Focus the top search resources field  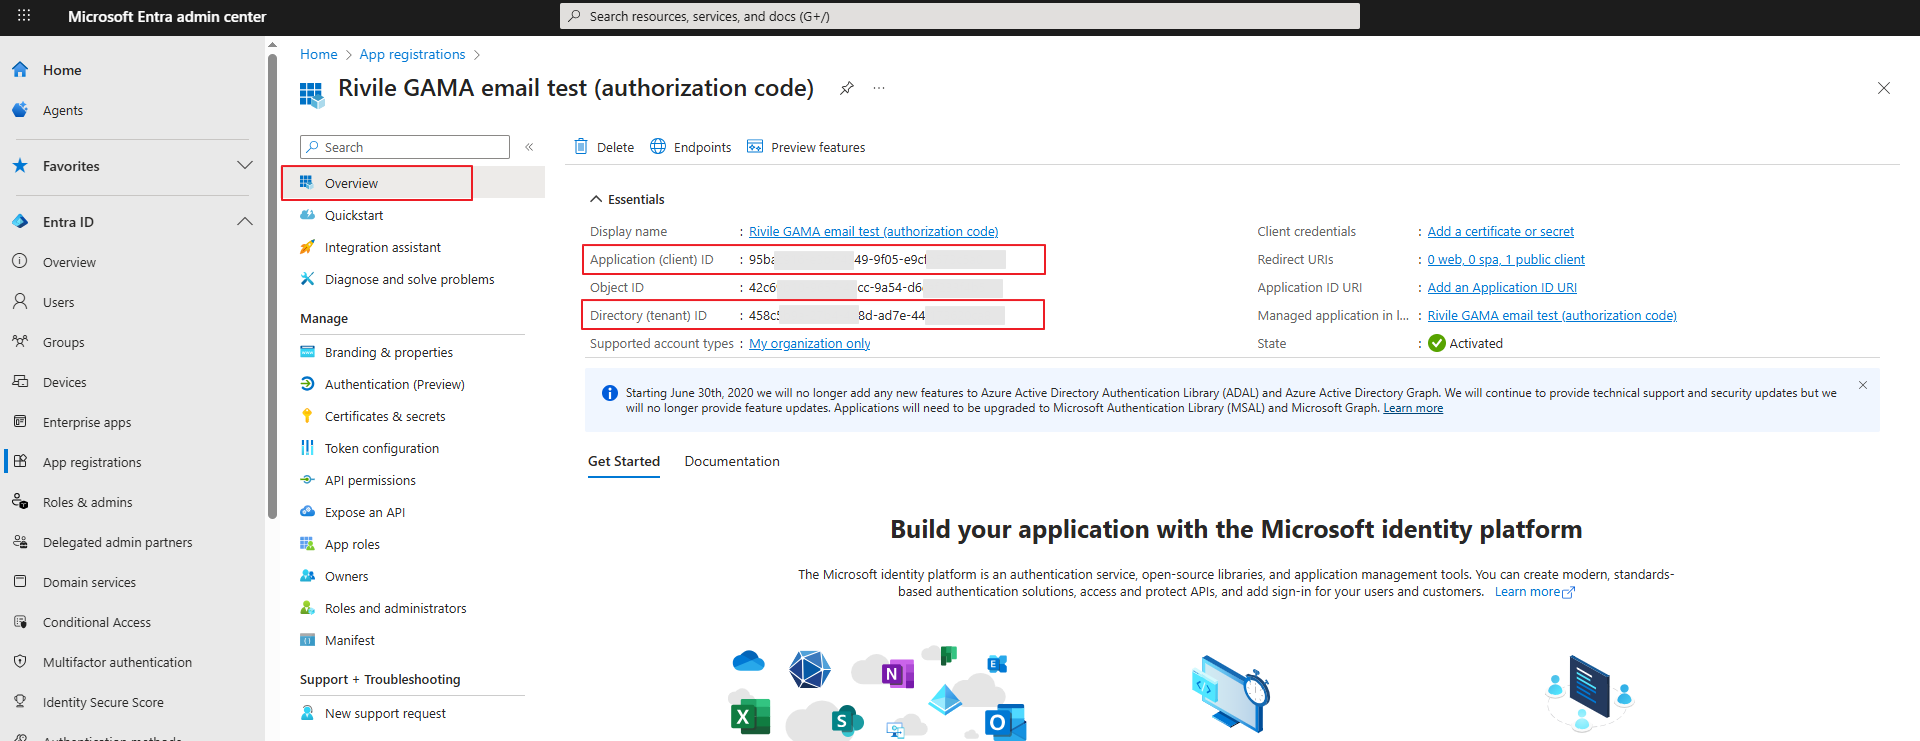pos(960,16)
